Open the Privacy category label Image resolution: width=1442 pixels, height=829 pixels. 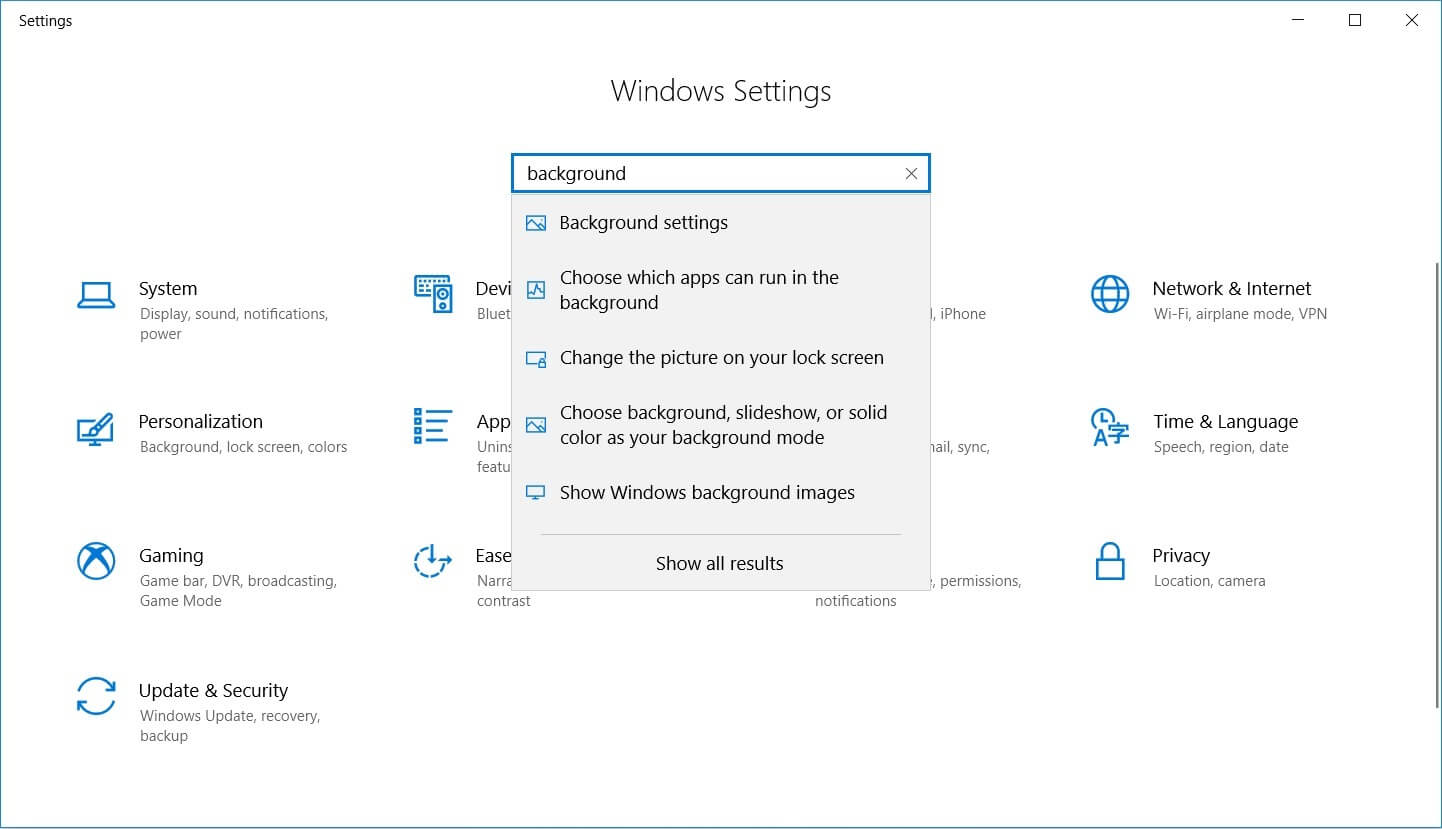1181,556
